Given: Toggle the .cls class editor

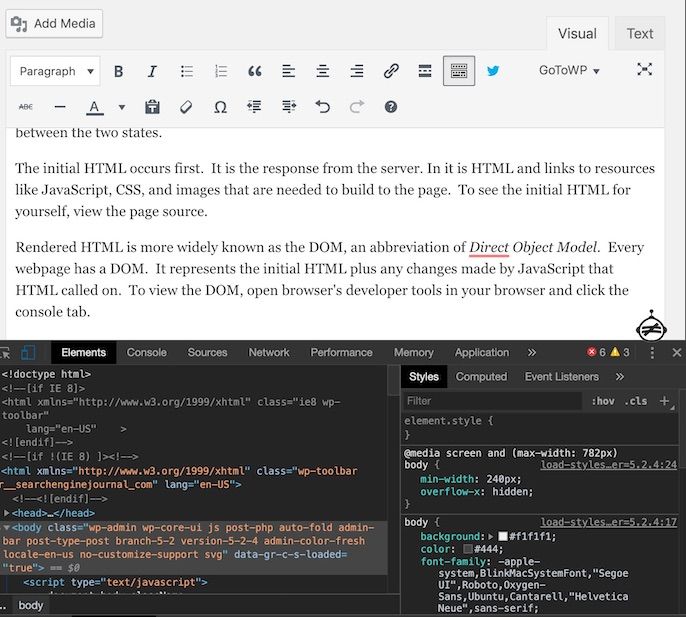Looking at the screenshot, I should click(x=635, y=401).
